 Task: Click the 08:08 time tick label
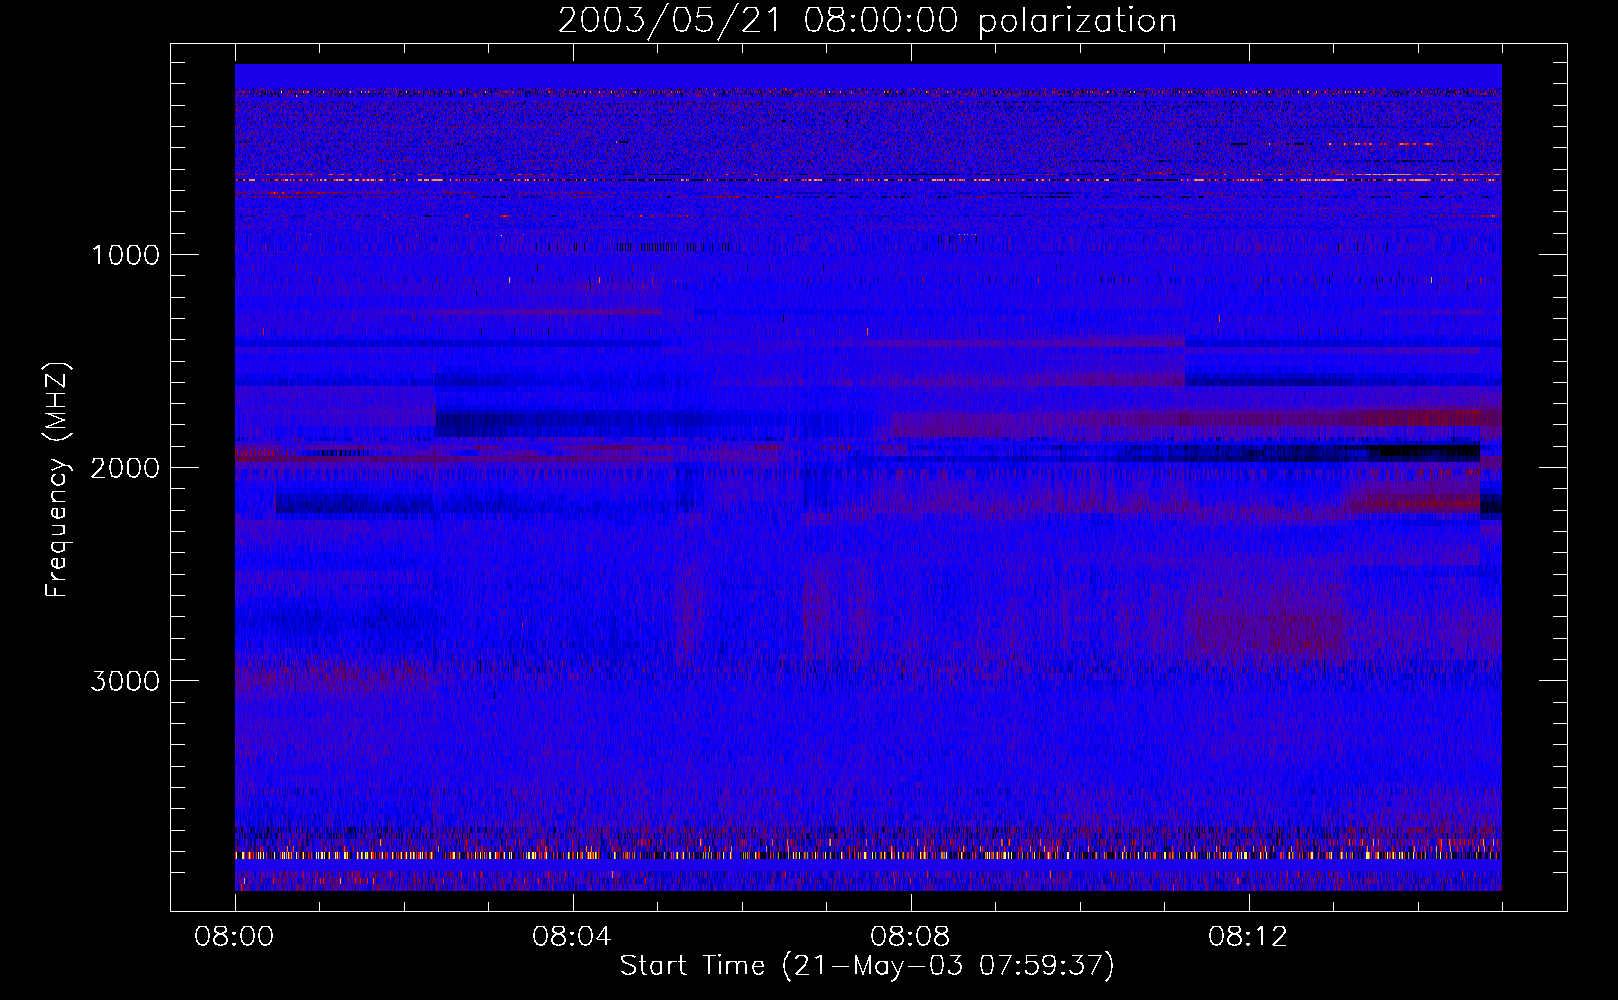(910, 937)
